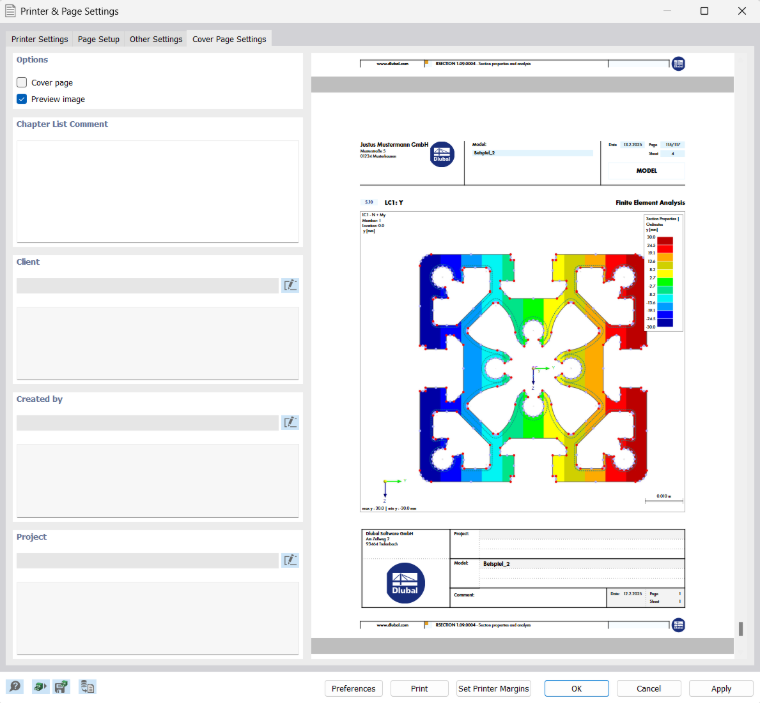The width and height of the screenshot is (760, 703).
Task: Click the Chapter List Comment text area
Action: [x=158, y=192]
